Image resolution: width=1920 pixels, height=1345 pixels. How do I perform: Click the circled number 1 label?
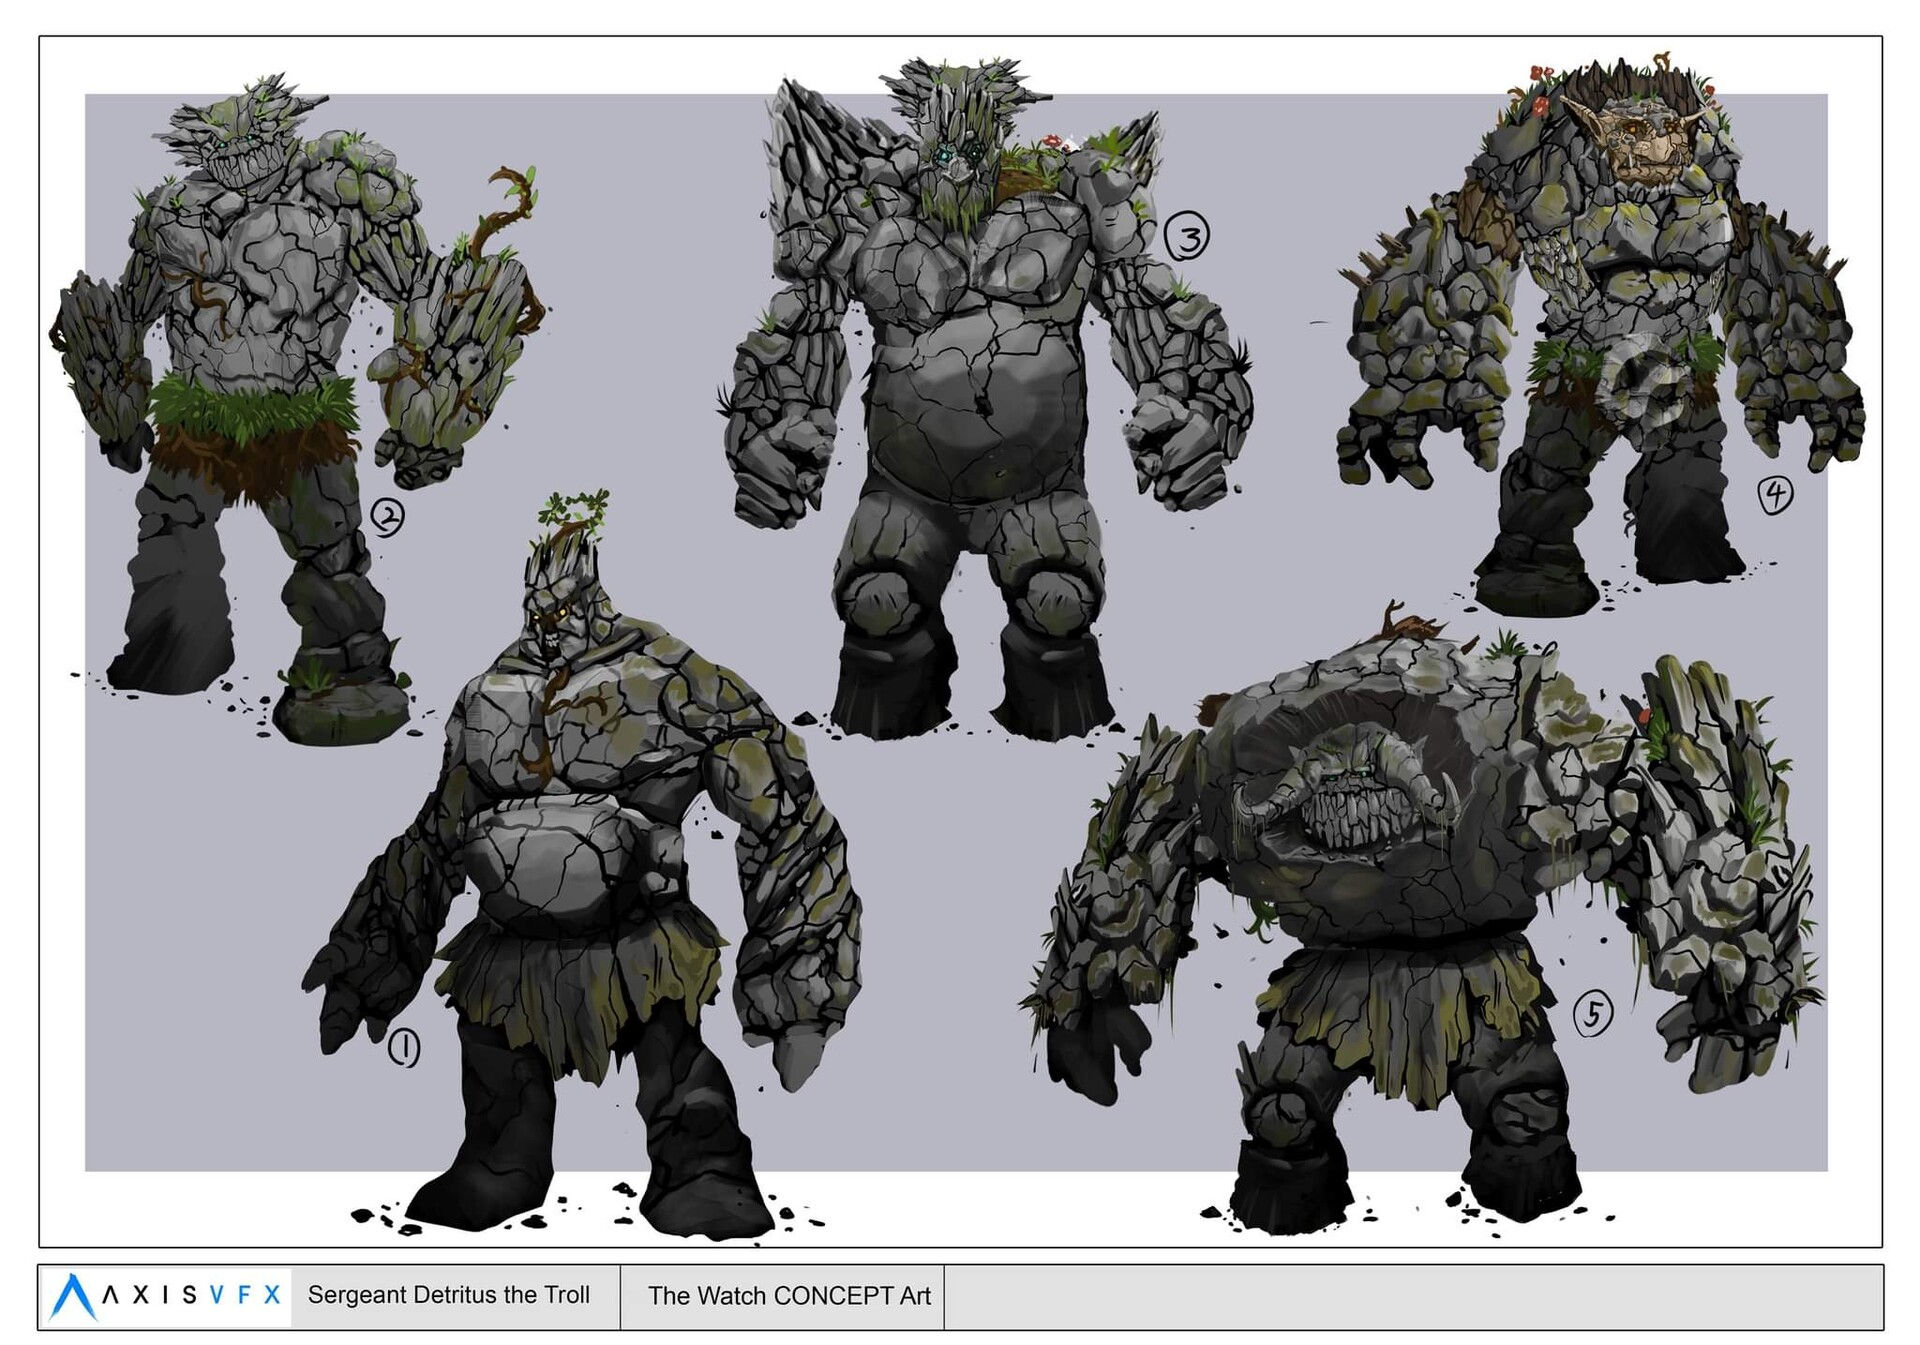tap(404, 1048)
